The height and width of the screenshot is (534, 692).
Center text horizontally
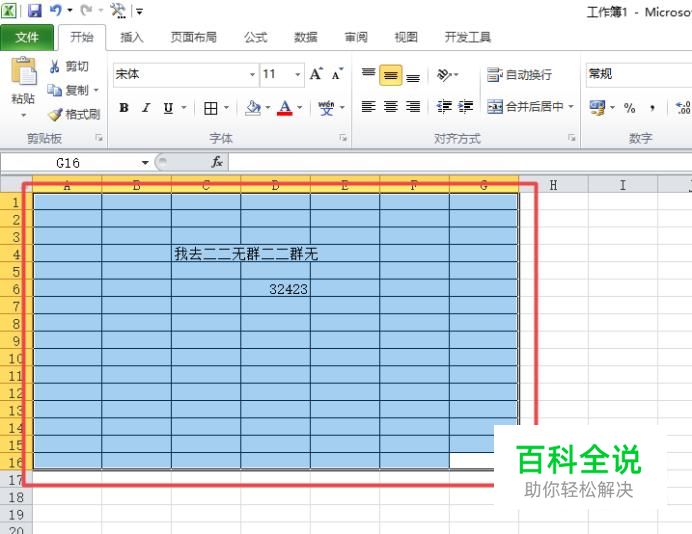(x=391, y=107)
